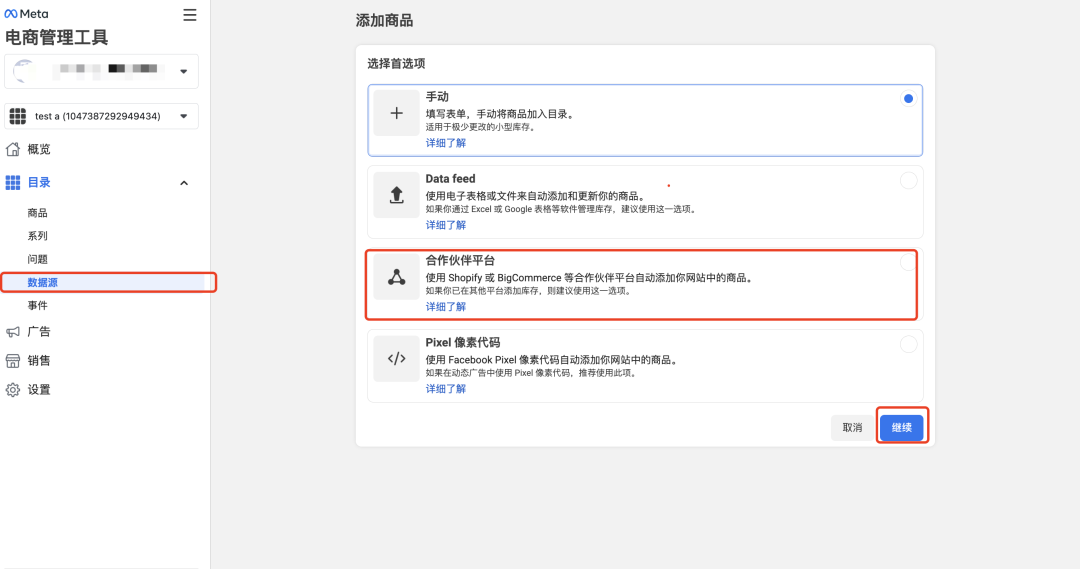
Task: Open 详细了解 link under Pixel 像素代码
Action: pyautogui.click(x=446, y=389)
